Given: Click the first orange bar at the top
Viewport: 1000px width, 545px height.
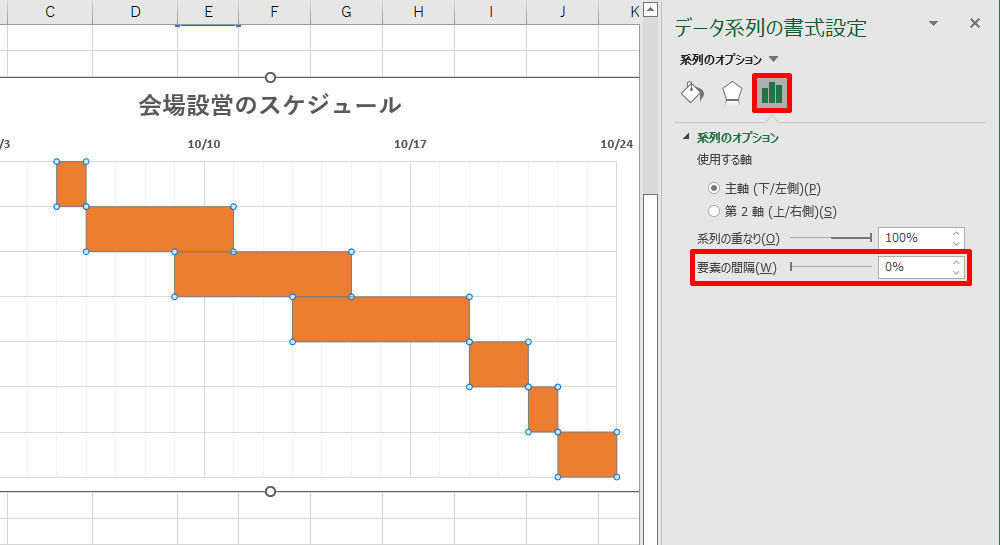Looking at the screenshot, I should tap(71, 184).
